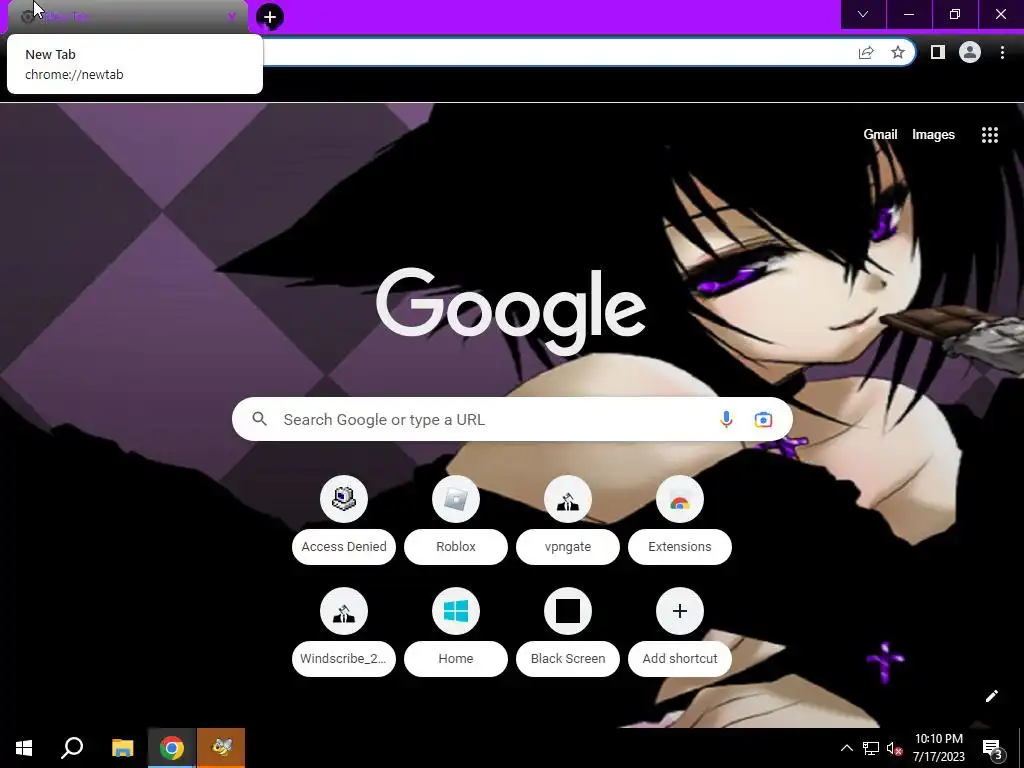1024x768 pixels.
Task: Start voice search with the microphone
Action: (x=726, y=419)
